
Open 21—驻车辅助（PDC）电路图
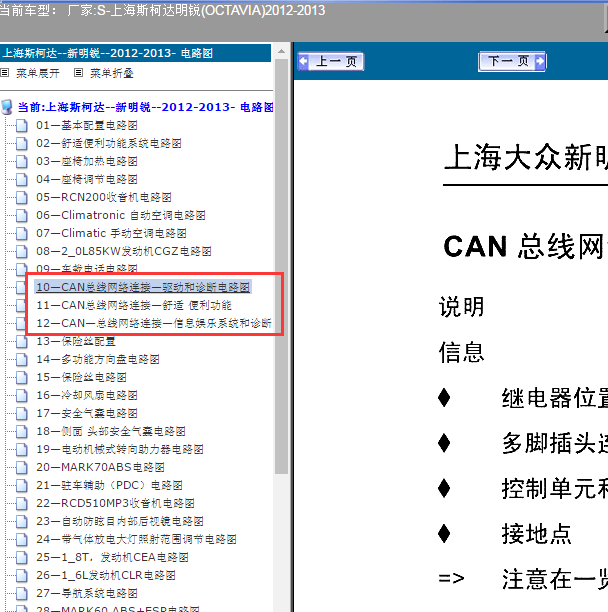point(109,485)
